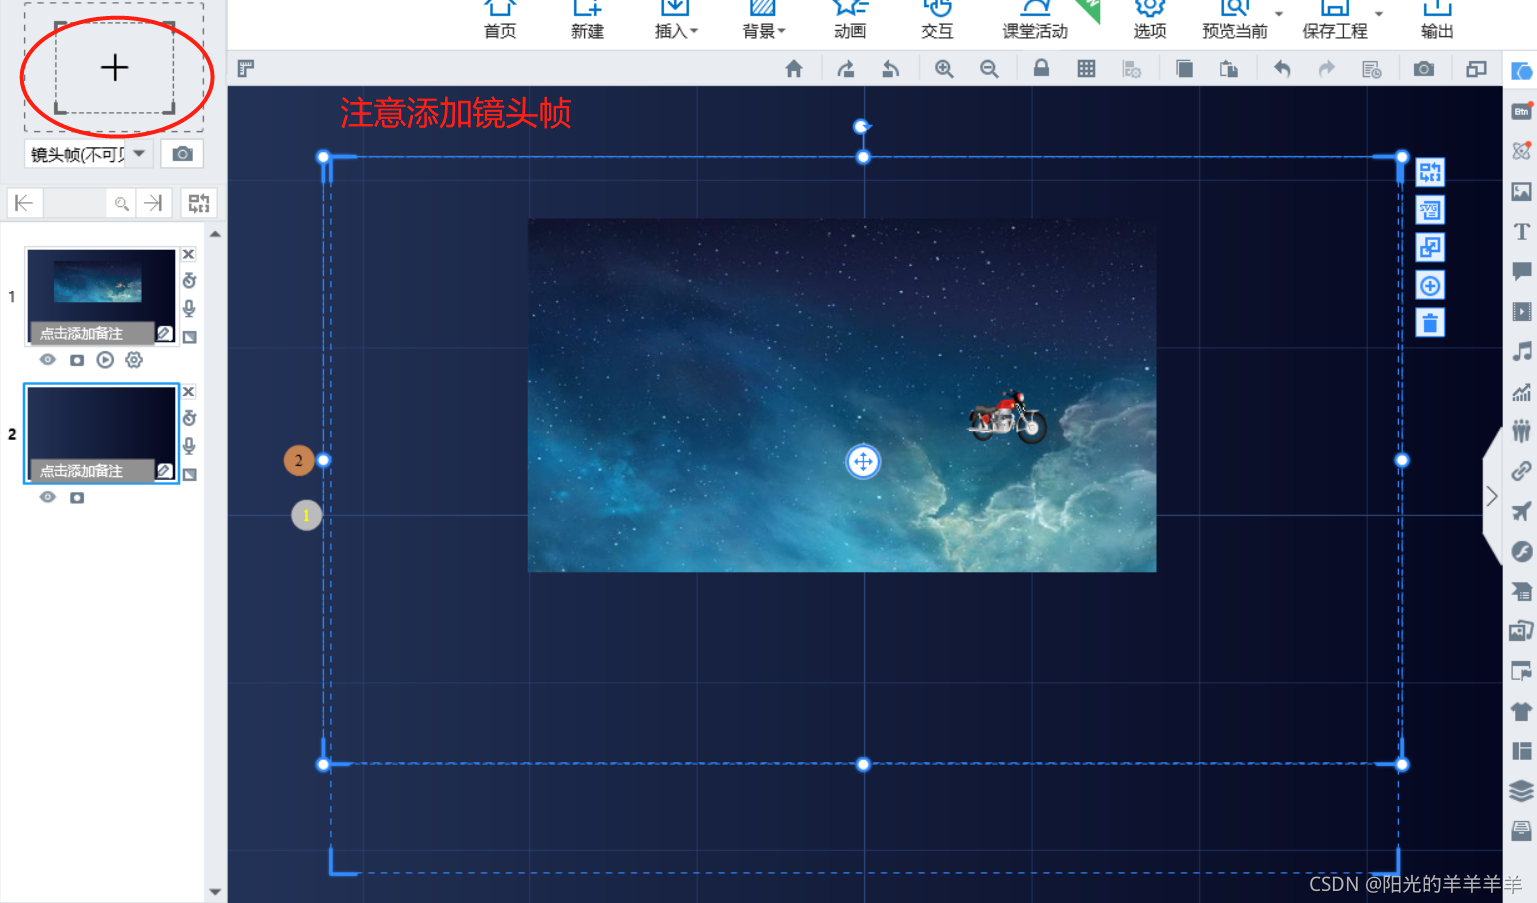Image resolution: width=1537 pixels, height=903 pixels.
Task: Expand the arrow next to 保存工程
Action: click(1379, 14)
